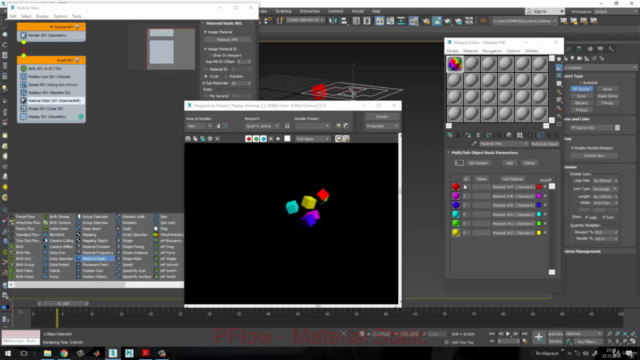Toggle the AutoGrid checkbox
This screenshot has height=360, width=640.
point(580,82)
